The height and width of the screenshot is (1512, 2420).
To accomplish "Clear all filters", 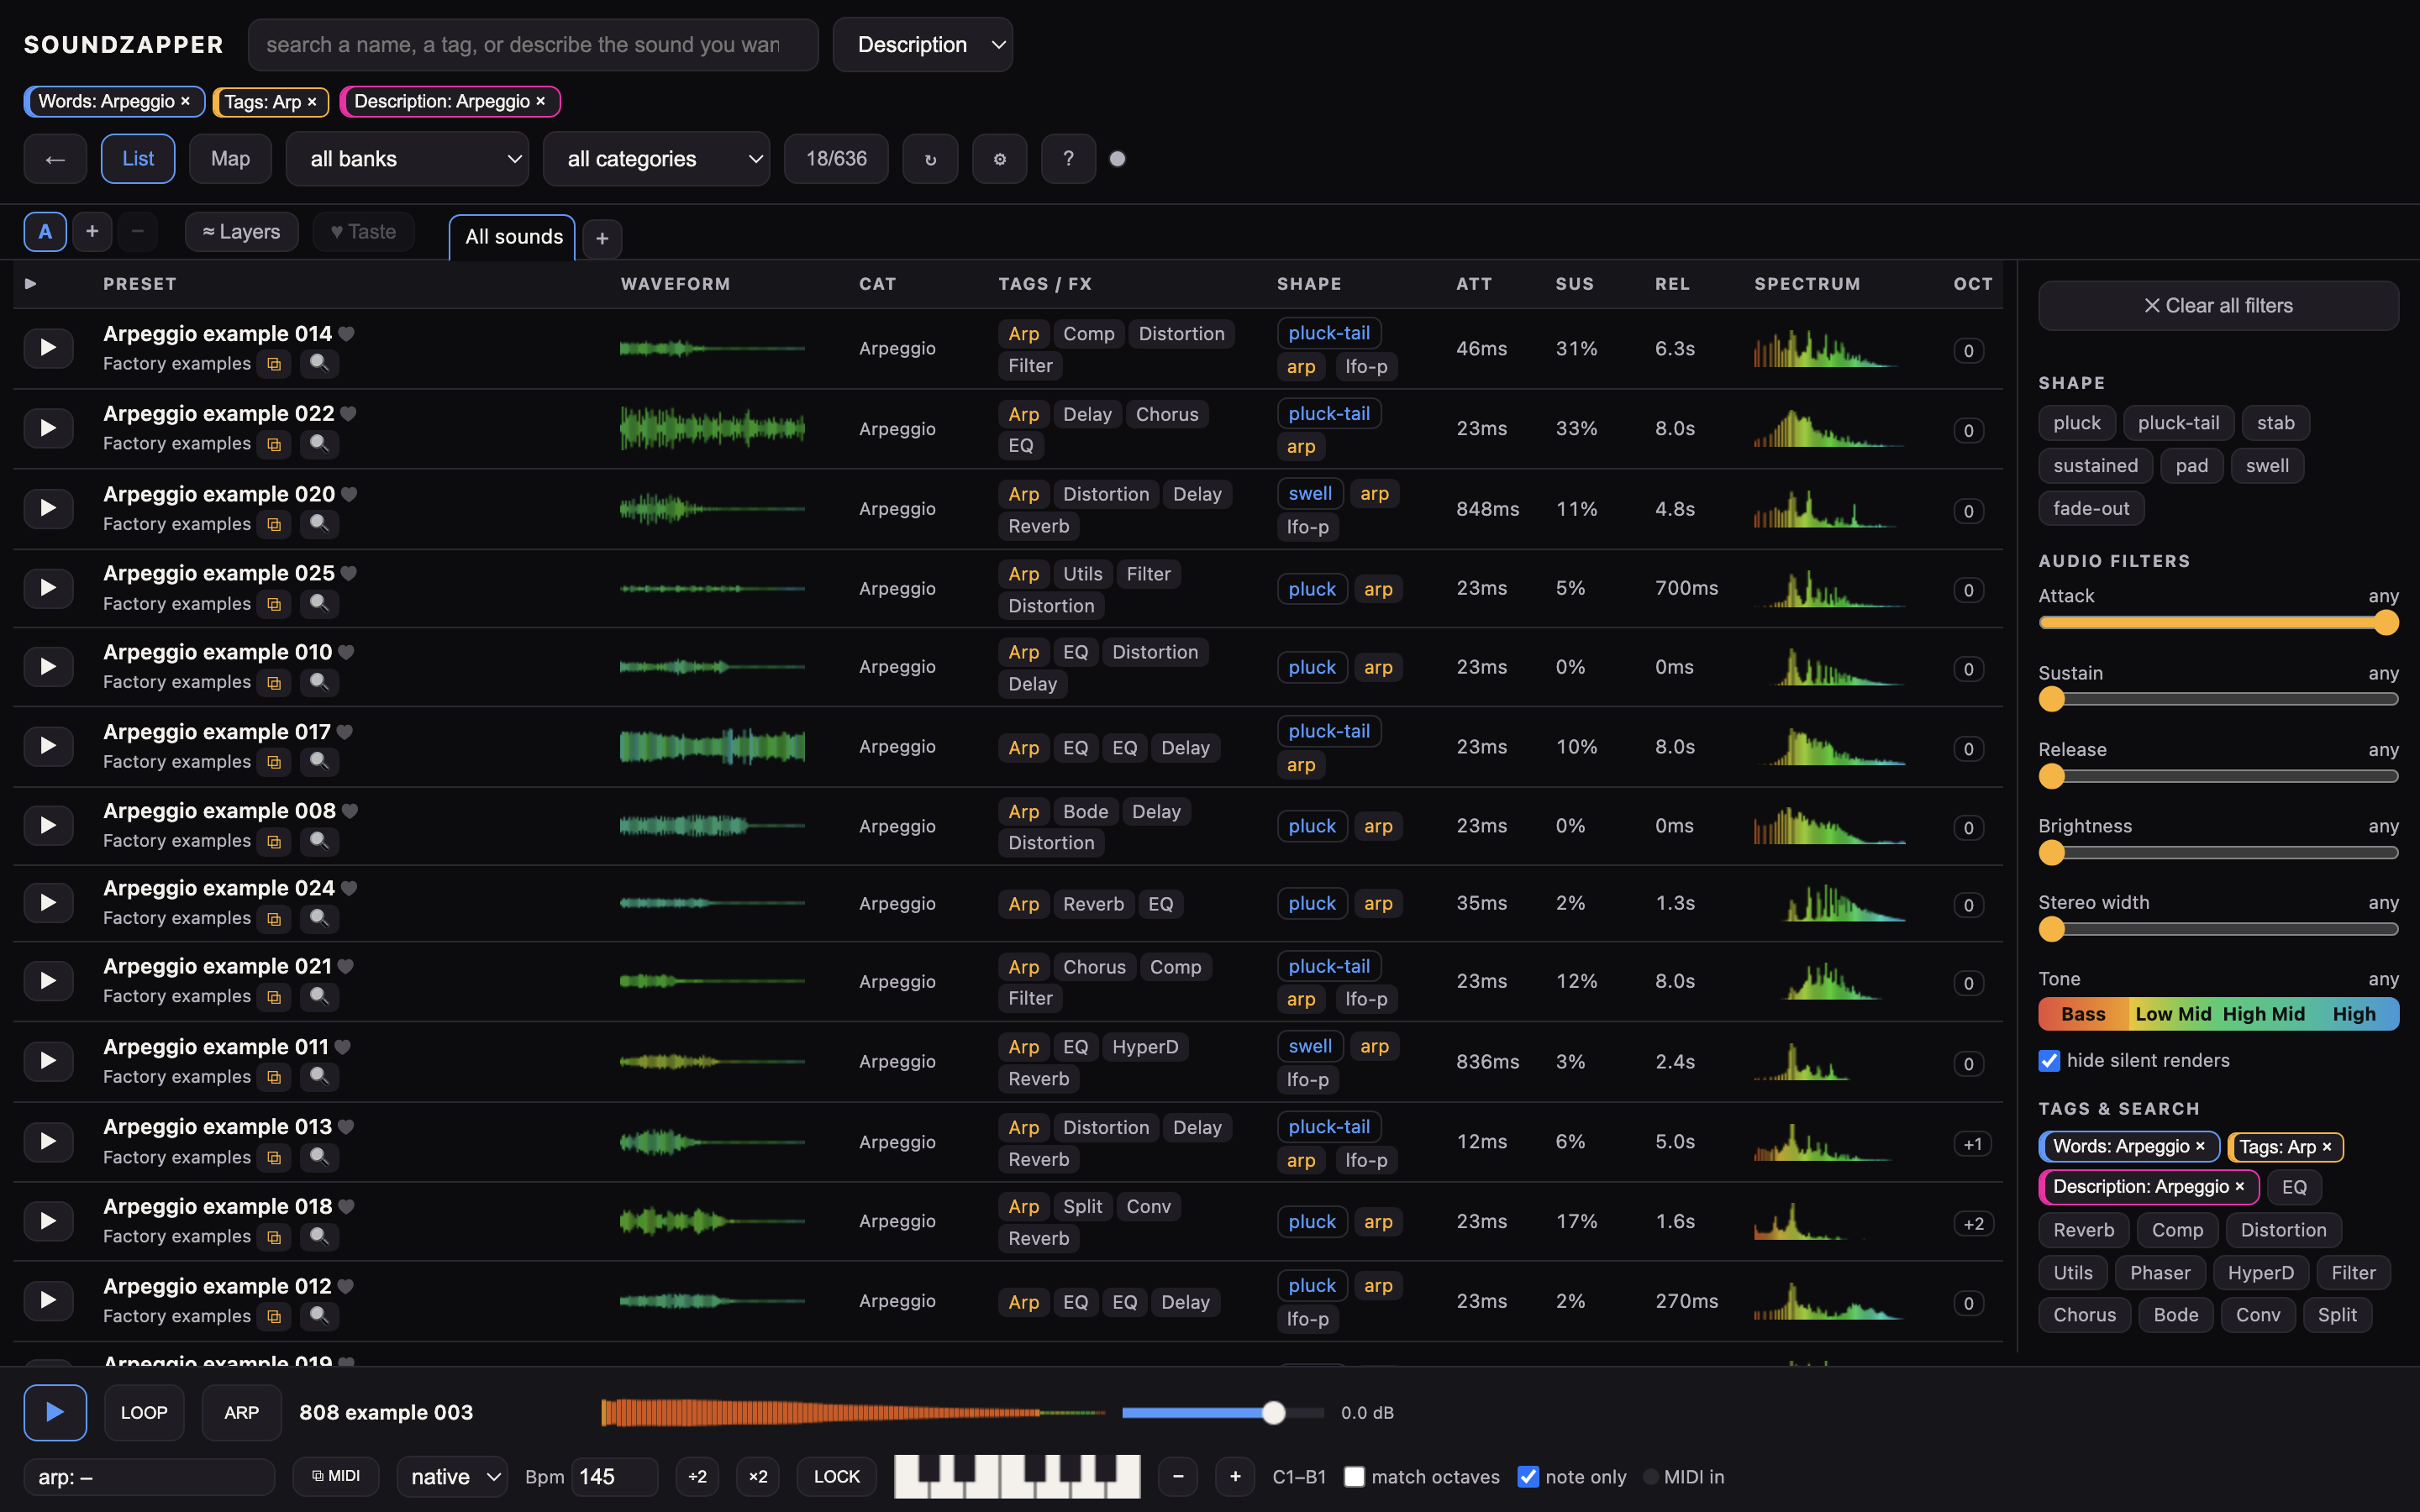I will tap(2218, 305).
